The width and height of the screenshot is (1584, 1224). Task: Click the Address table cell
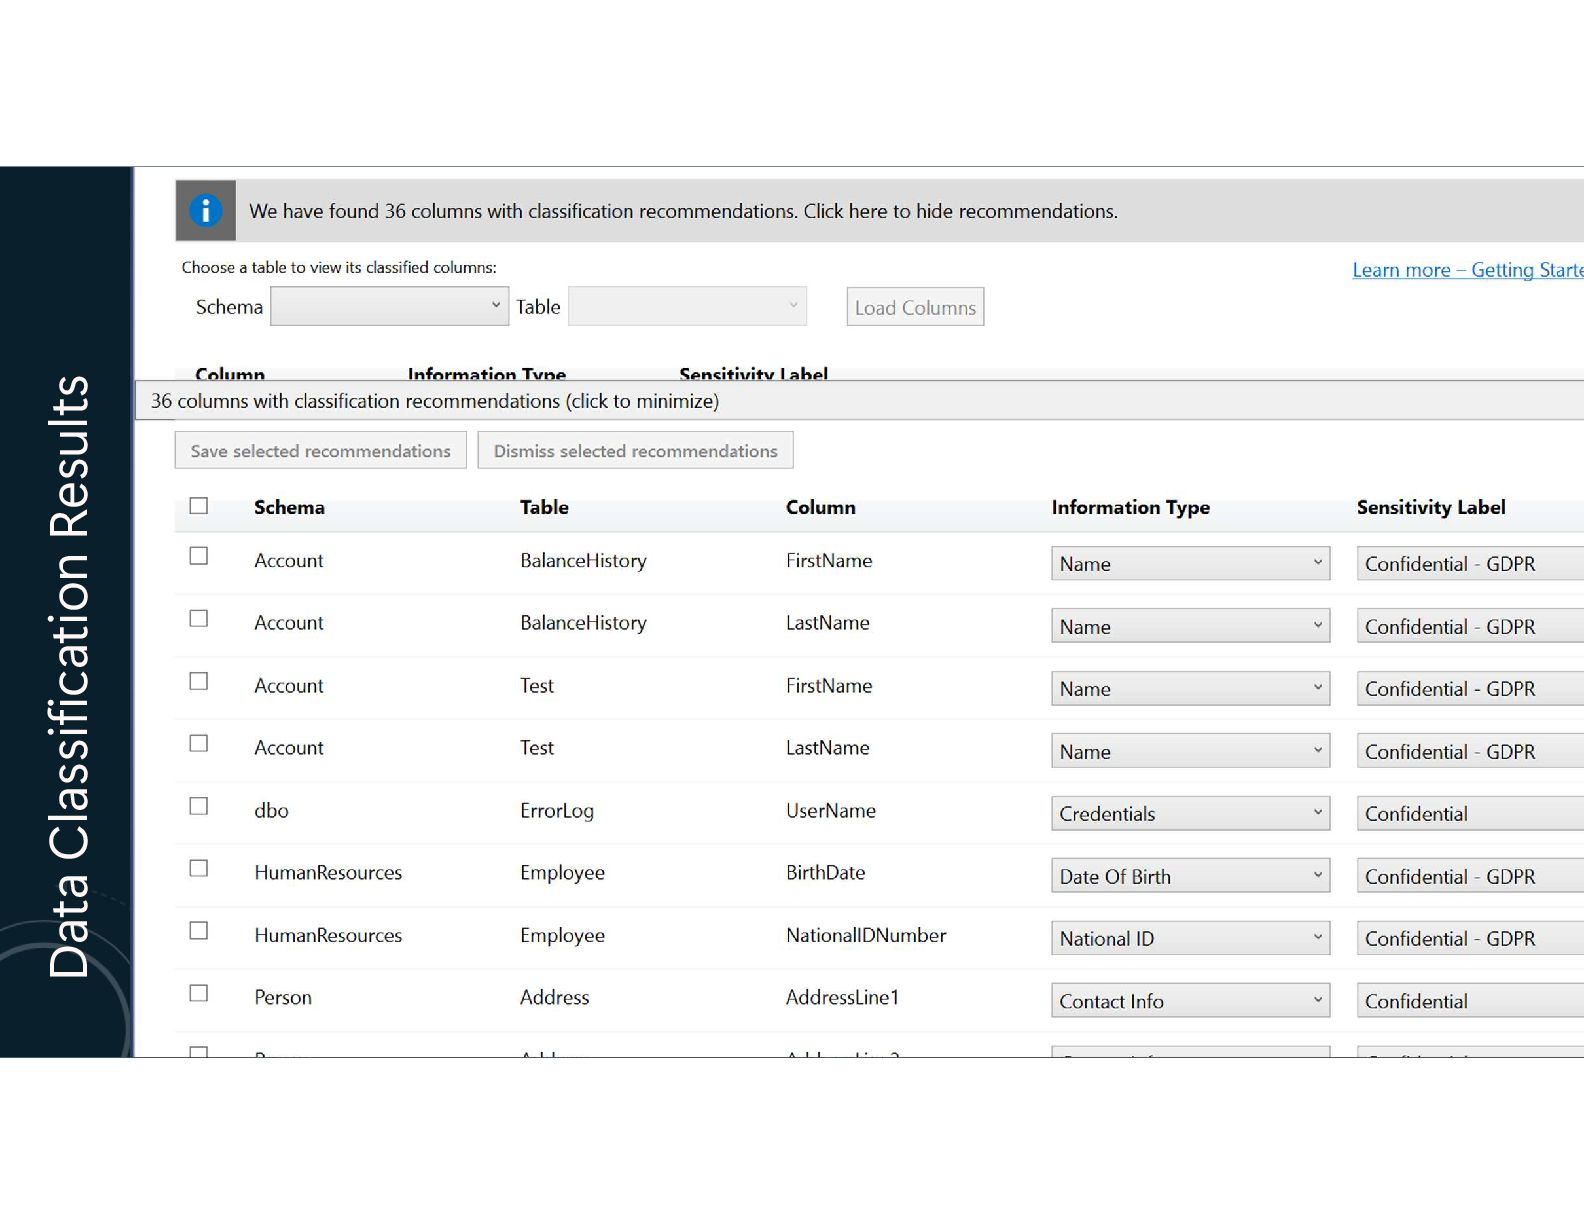coord(554,997)
